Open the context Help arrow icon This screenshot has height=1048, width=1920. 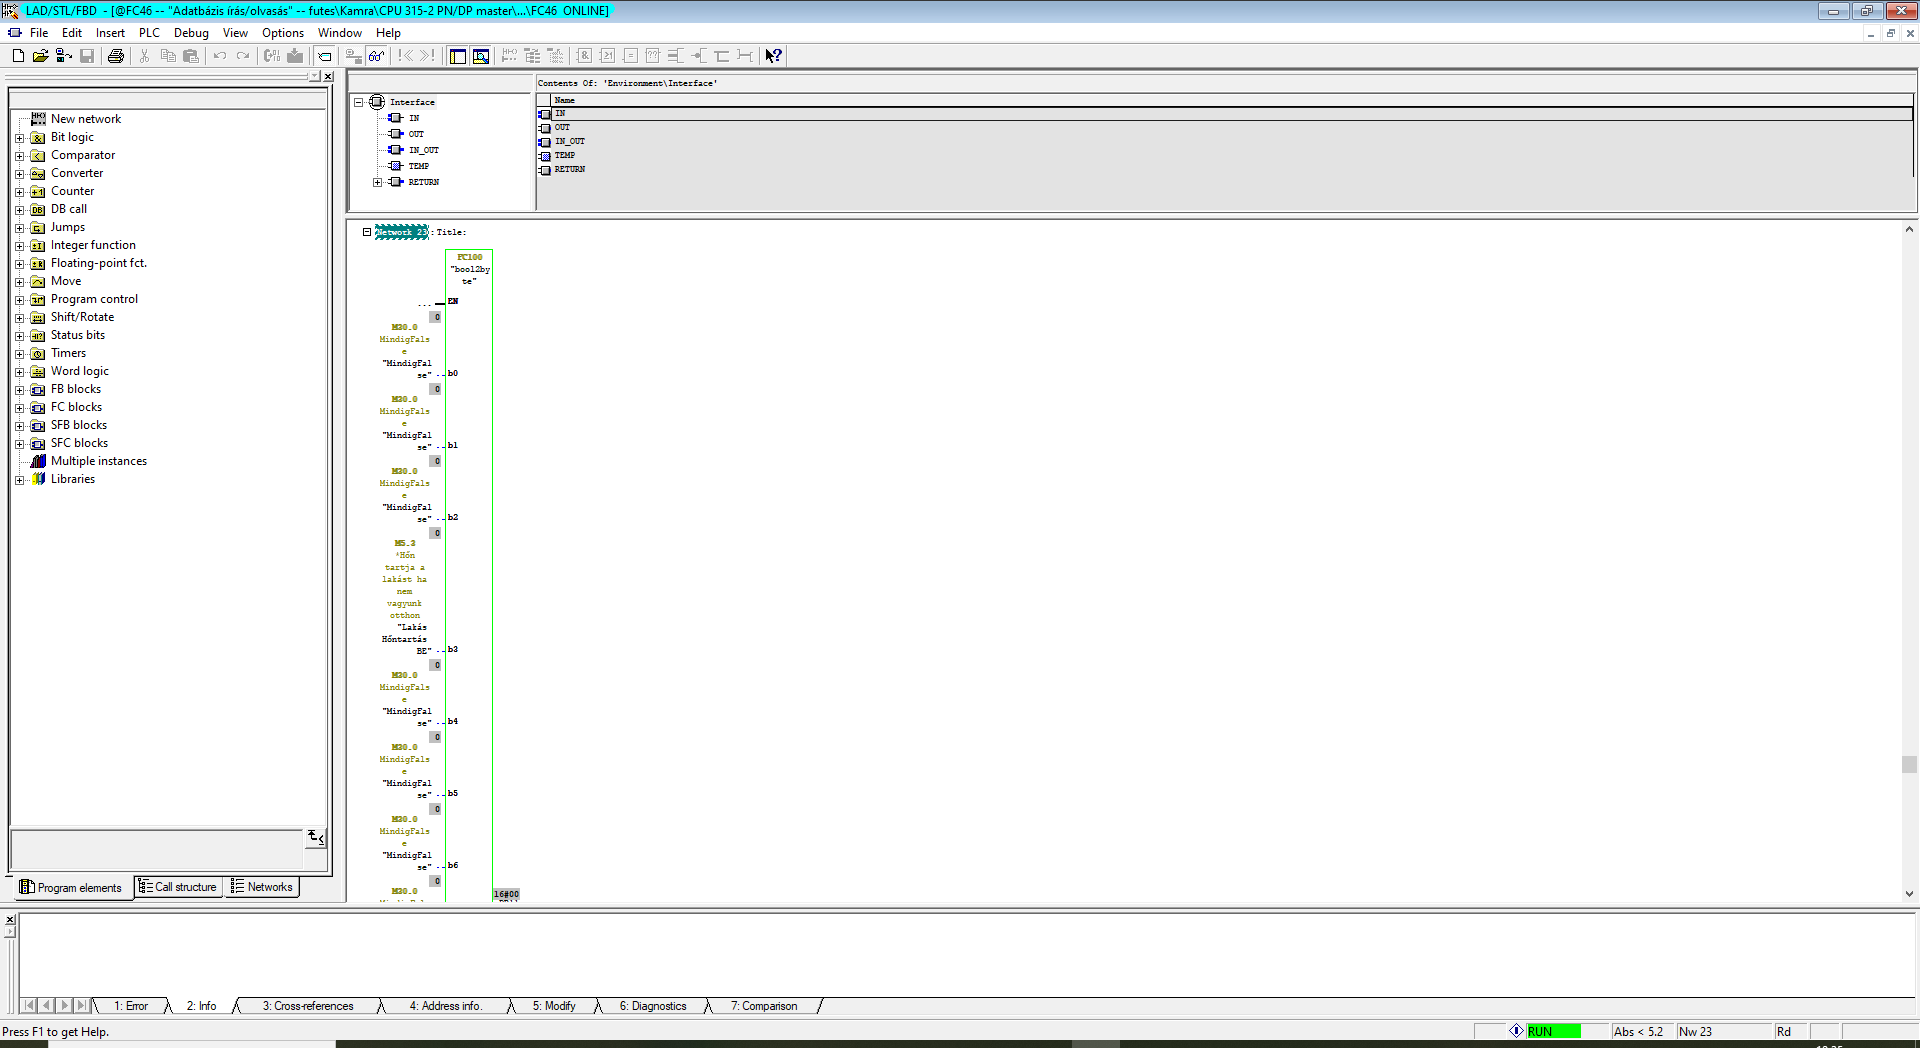coord(773,56)
